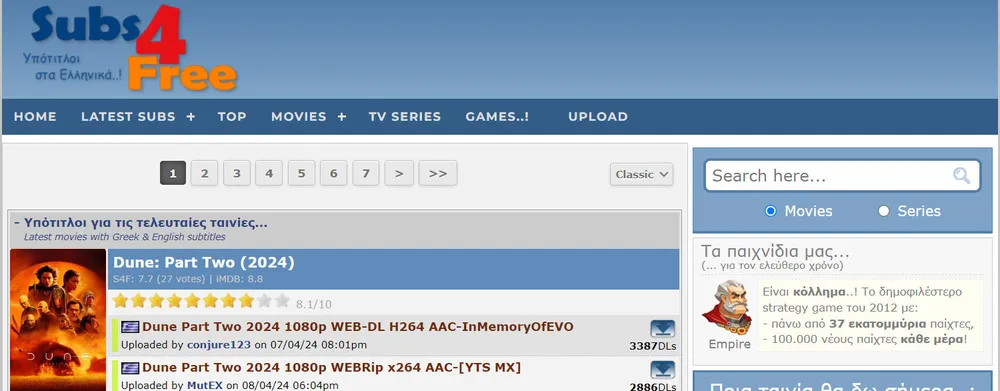The height and width of the screenshot is (391, 1000).
Task: Go to page 7 of results
Action: 366,173
